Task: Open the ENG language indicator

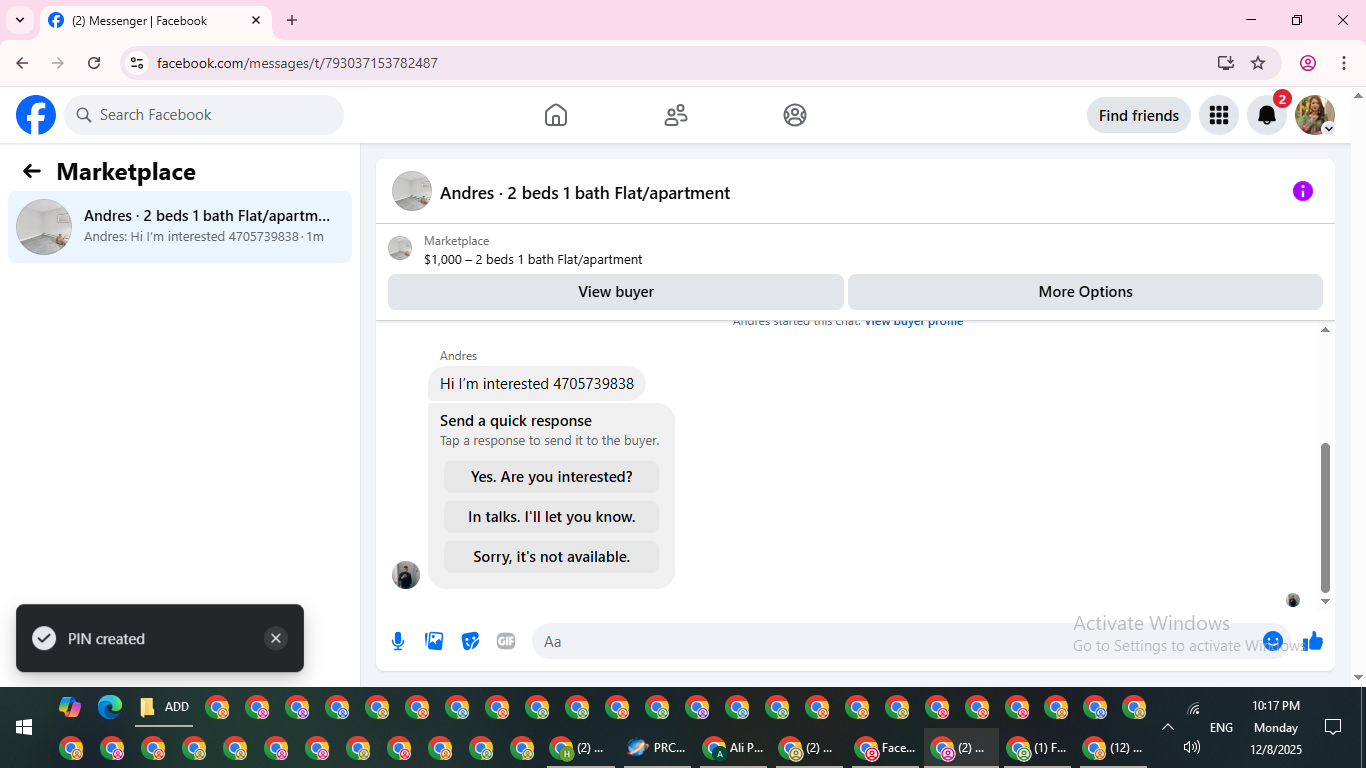Action: click(x=1221, y=728)
